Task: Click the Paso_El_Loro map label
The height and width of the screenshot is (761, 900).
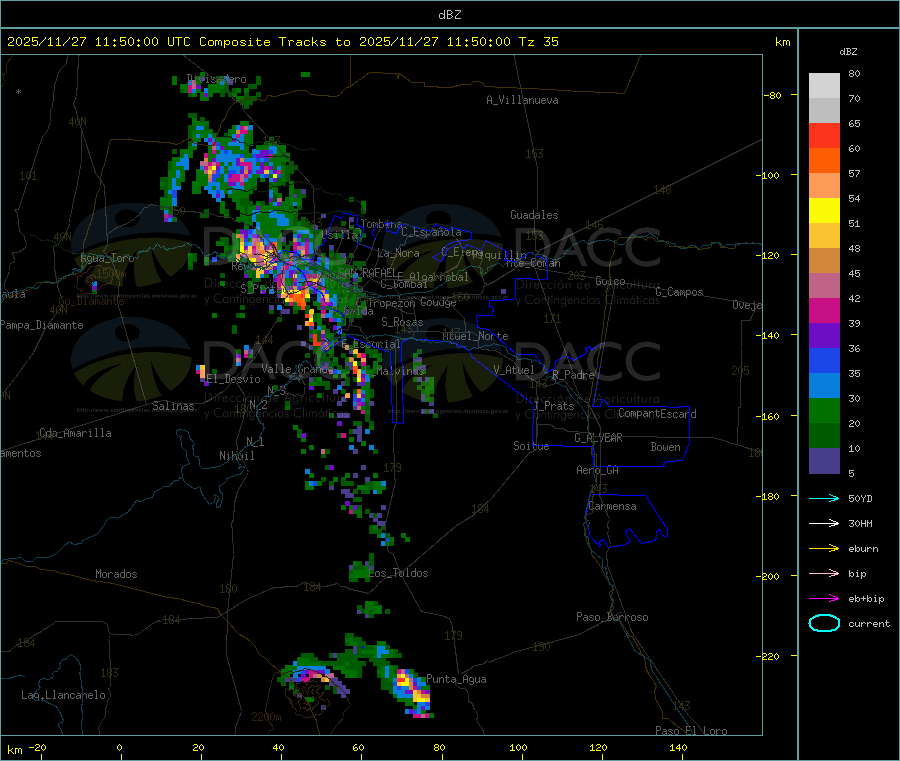Action: 691,731
